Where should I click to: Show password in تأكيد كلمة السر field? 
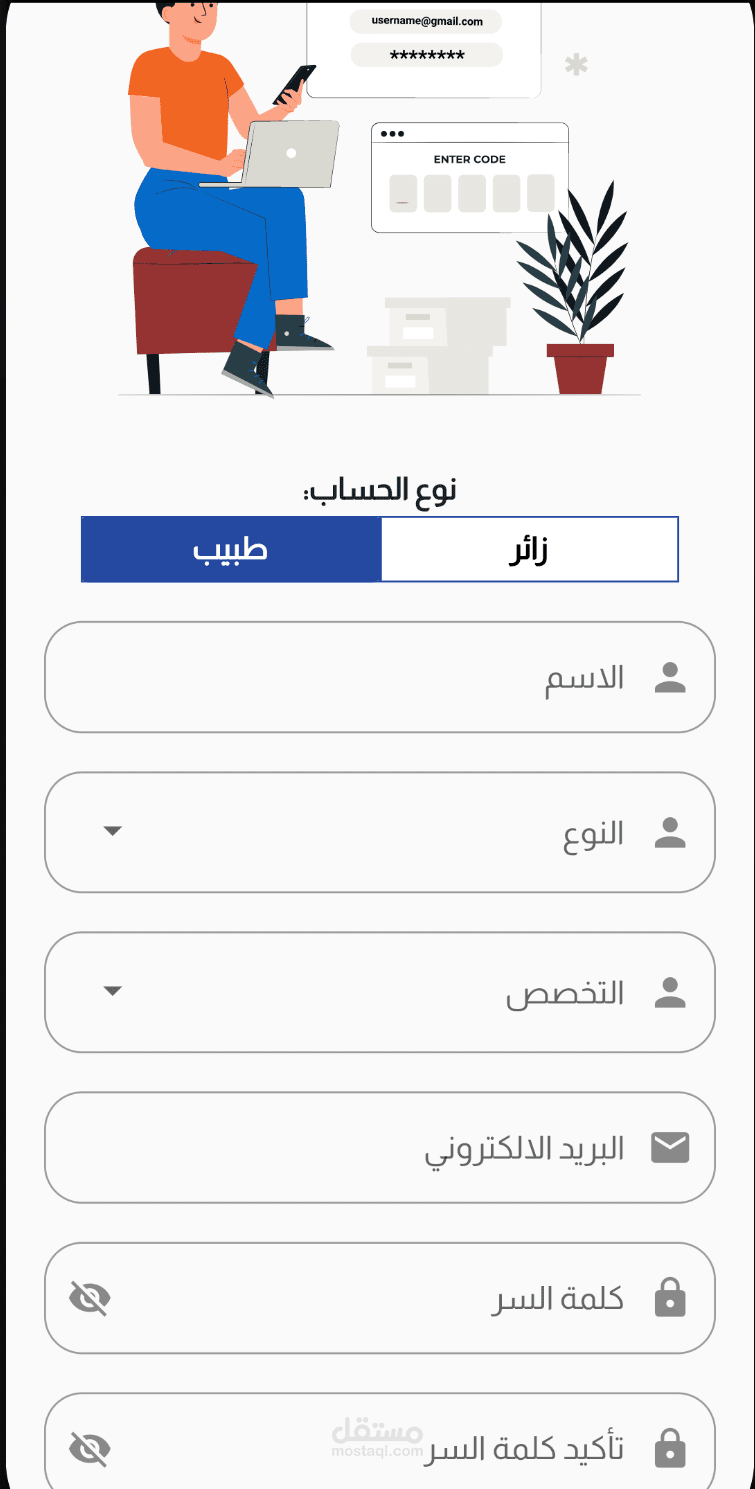(x=90, y=1448)
